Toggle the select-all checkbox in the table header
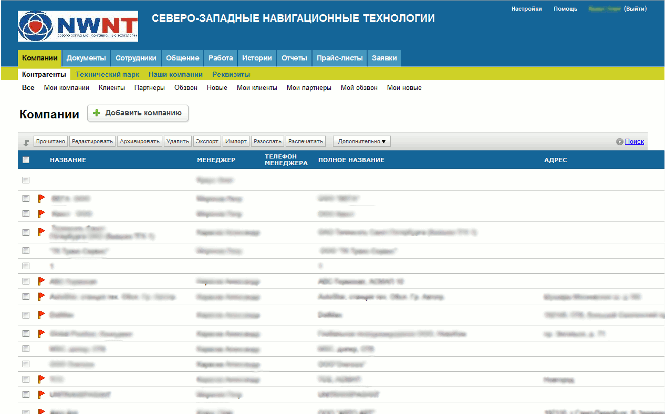Screen dimensions: 665x414 [x=26, y=160]
